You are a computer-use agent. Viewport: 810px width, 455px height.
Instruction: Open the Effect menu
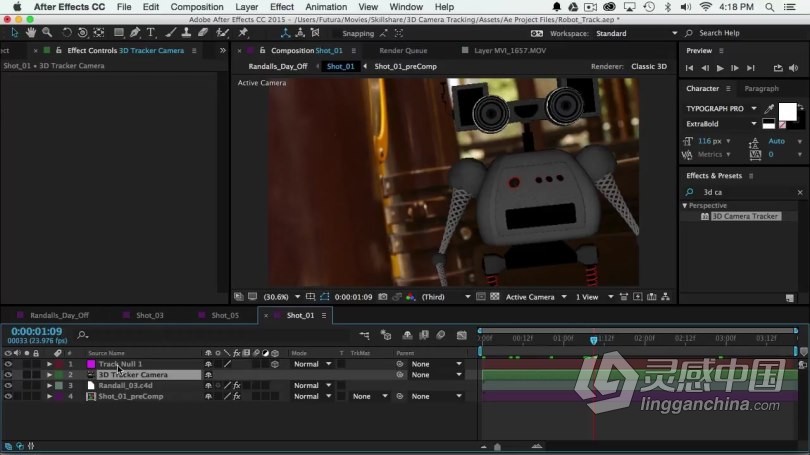tap(282, 7)
